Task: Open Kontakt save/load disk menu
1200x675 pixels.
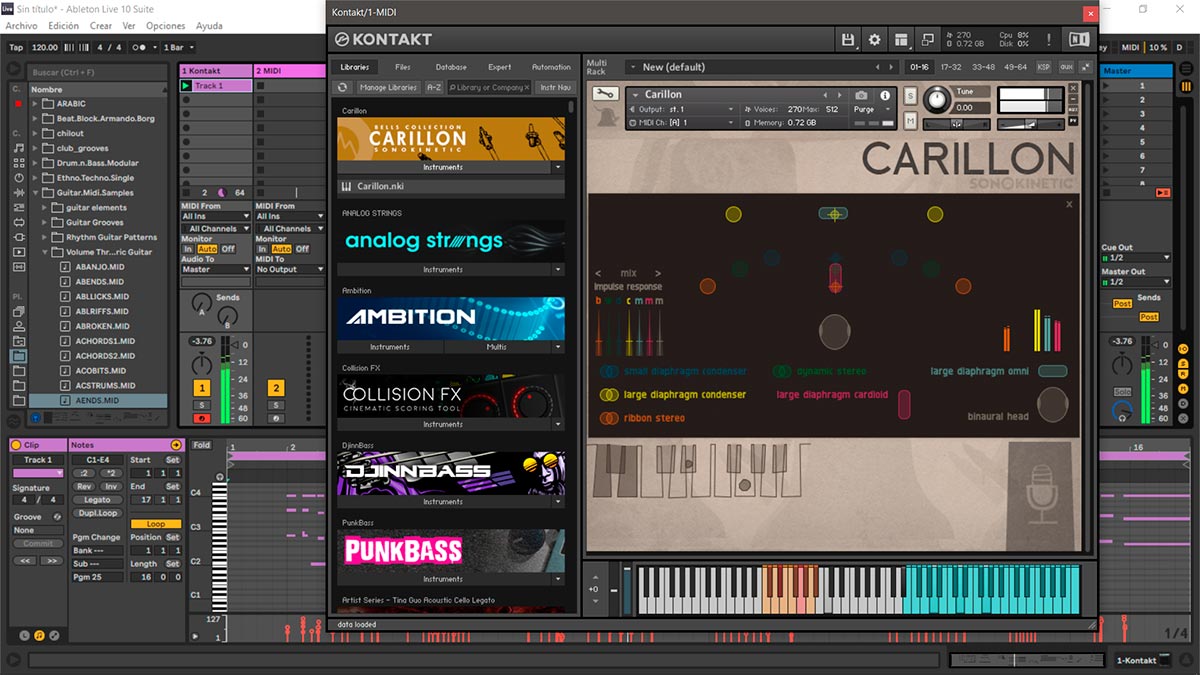Action: [848, 39]
